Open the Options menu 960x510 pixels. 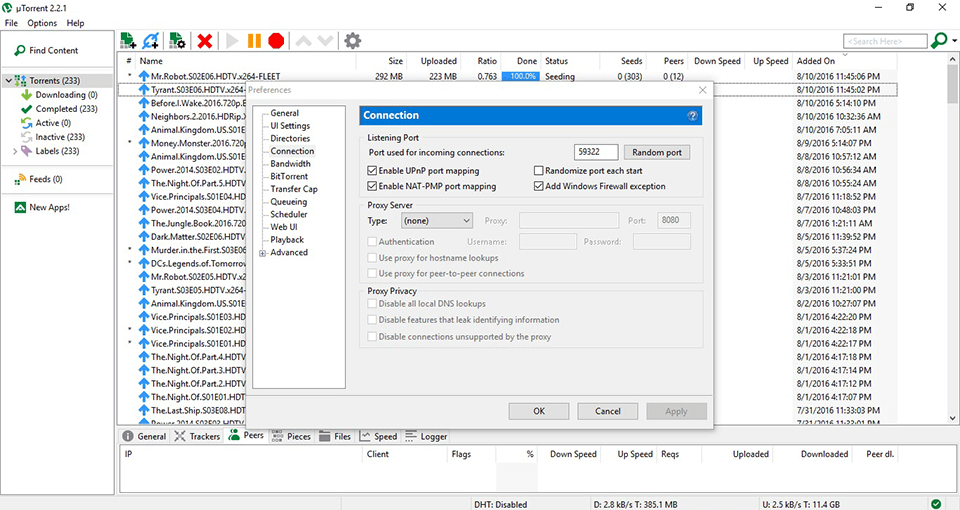tap(42, 23)
